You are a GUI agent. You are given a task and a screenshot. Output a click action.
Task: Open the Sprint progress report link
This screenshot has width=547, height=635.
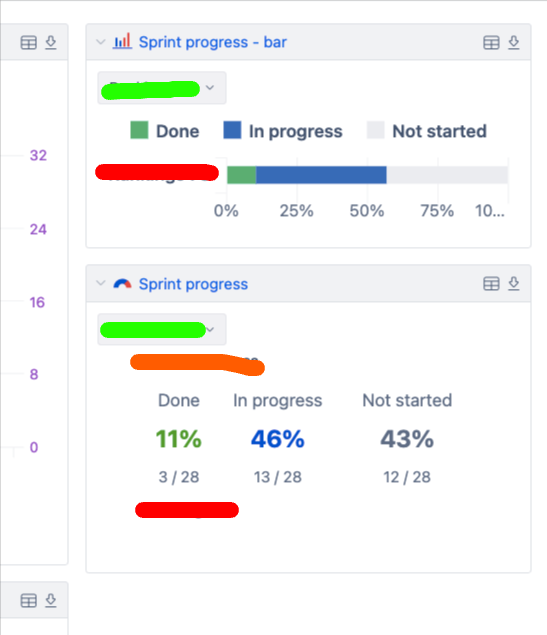pos(193,284)
